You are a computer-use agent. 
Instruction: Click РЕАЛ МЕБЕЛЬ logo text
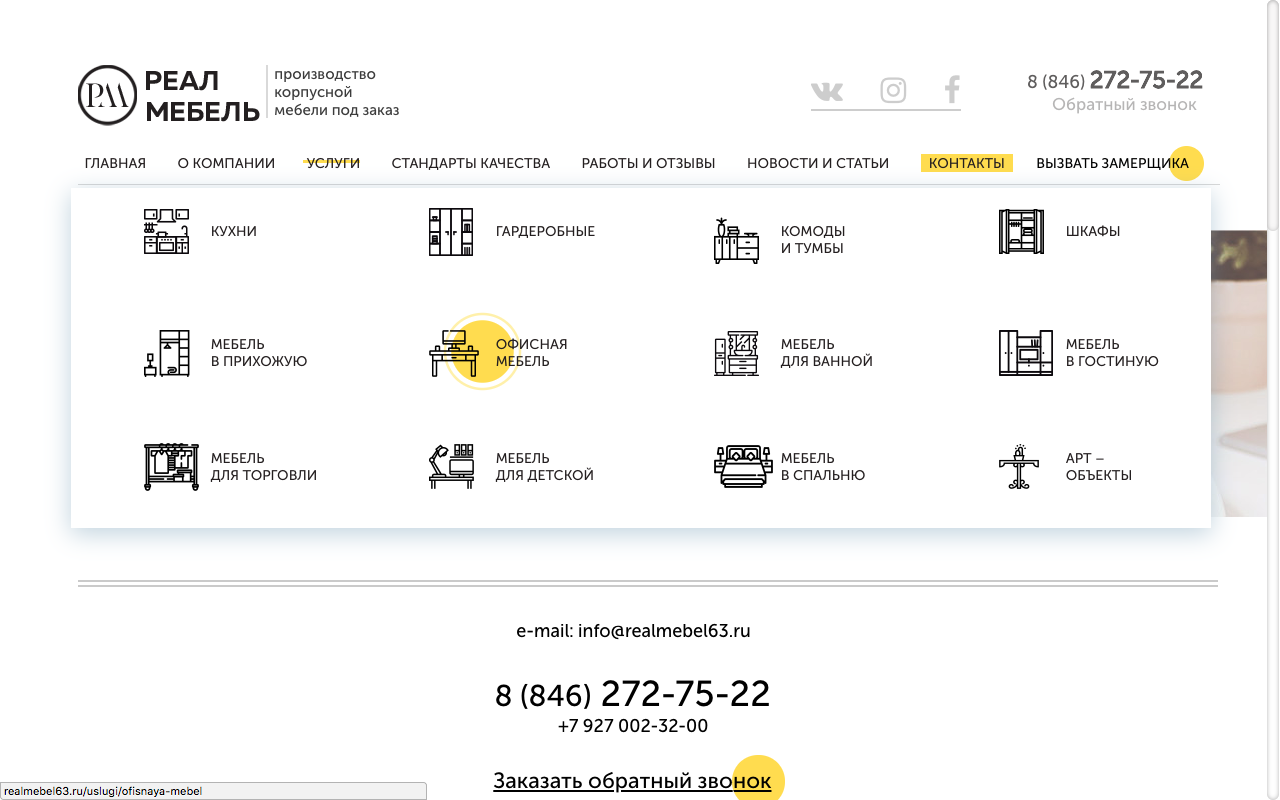point(202,96)
